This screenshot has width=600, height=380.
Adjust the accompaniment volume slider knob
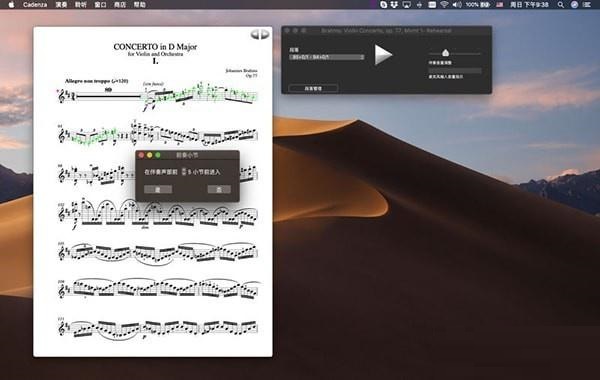point(445,53)
